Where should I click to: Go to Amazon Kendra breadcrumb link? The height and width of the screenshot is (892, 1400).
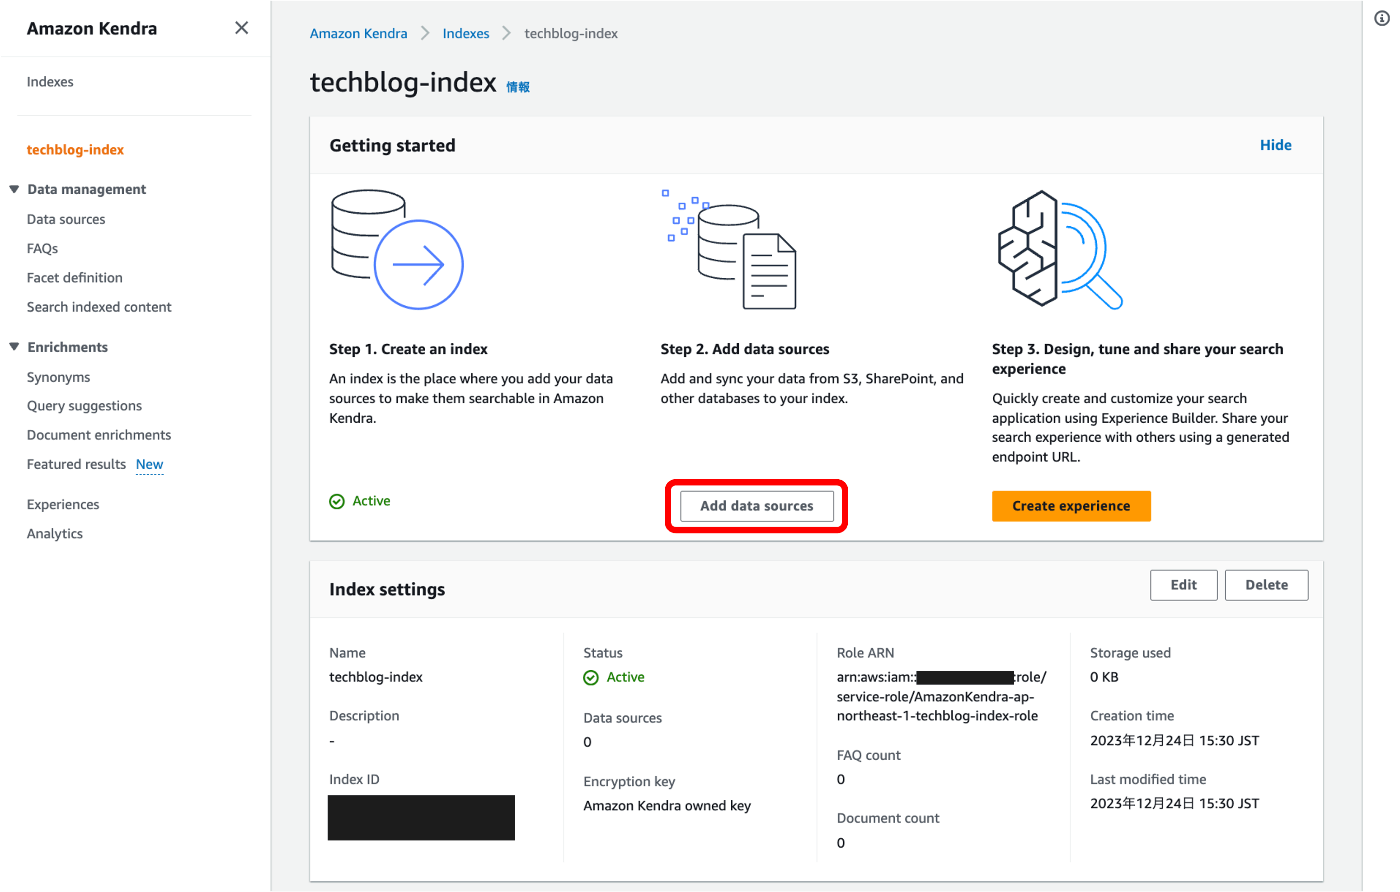(x=358, y=34)
